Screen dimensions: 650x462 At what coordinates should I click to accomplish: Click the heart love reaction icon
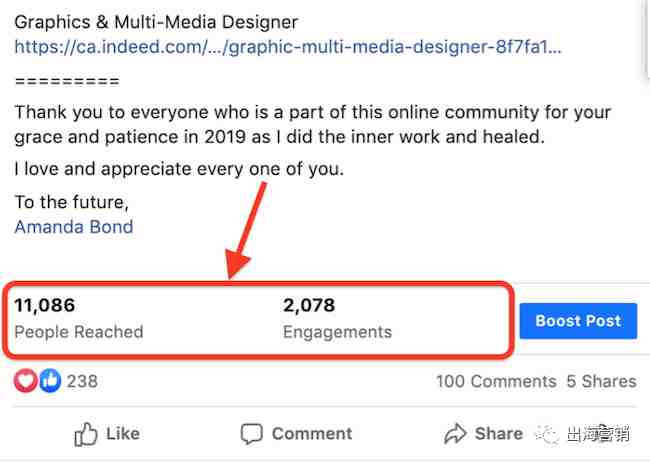[26, 380]
